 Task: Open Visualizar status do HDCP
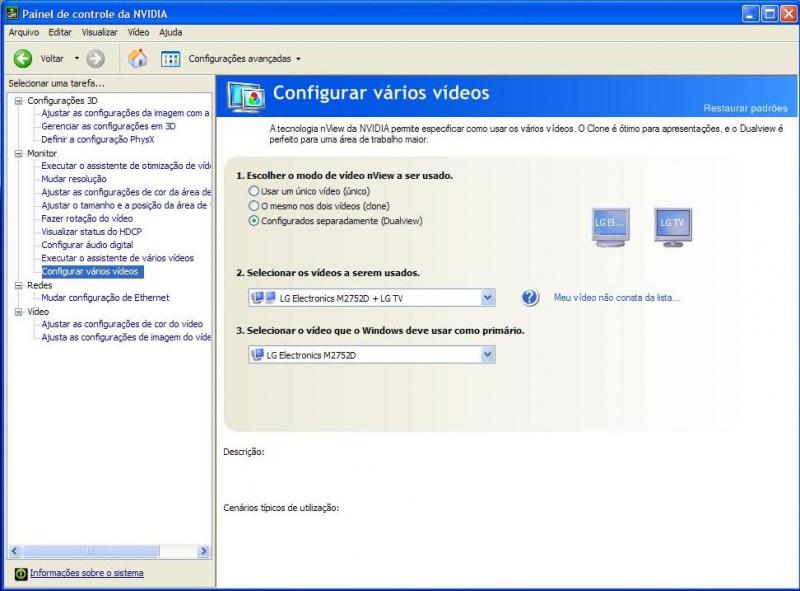click(92, 232)
